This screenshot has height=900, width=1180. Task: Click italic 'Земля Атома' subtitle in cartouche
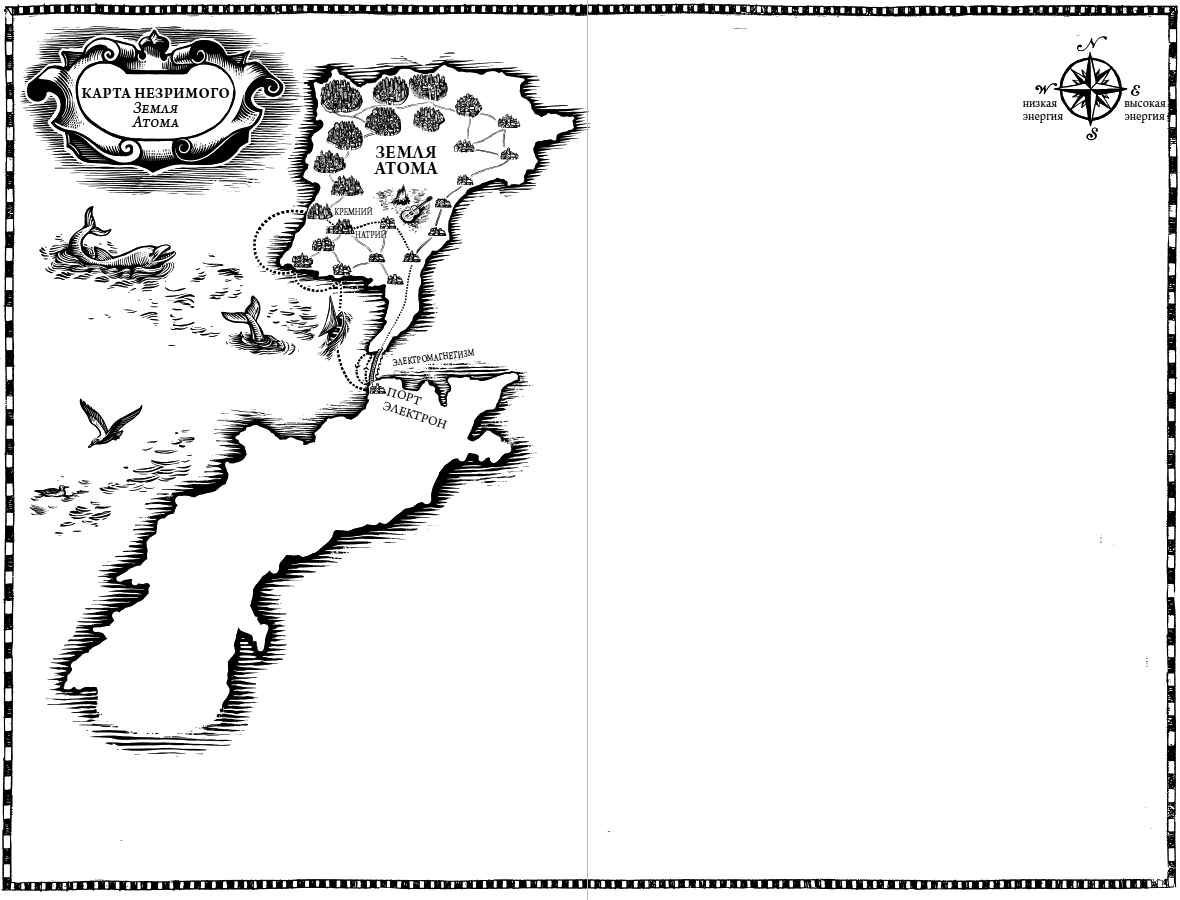[156, 116]
